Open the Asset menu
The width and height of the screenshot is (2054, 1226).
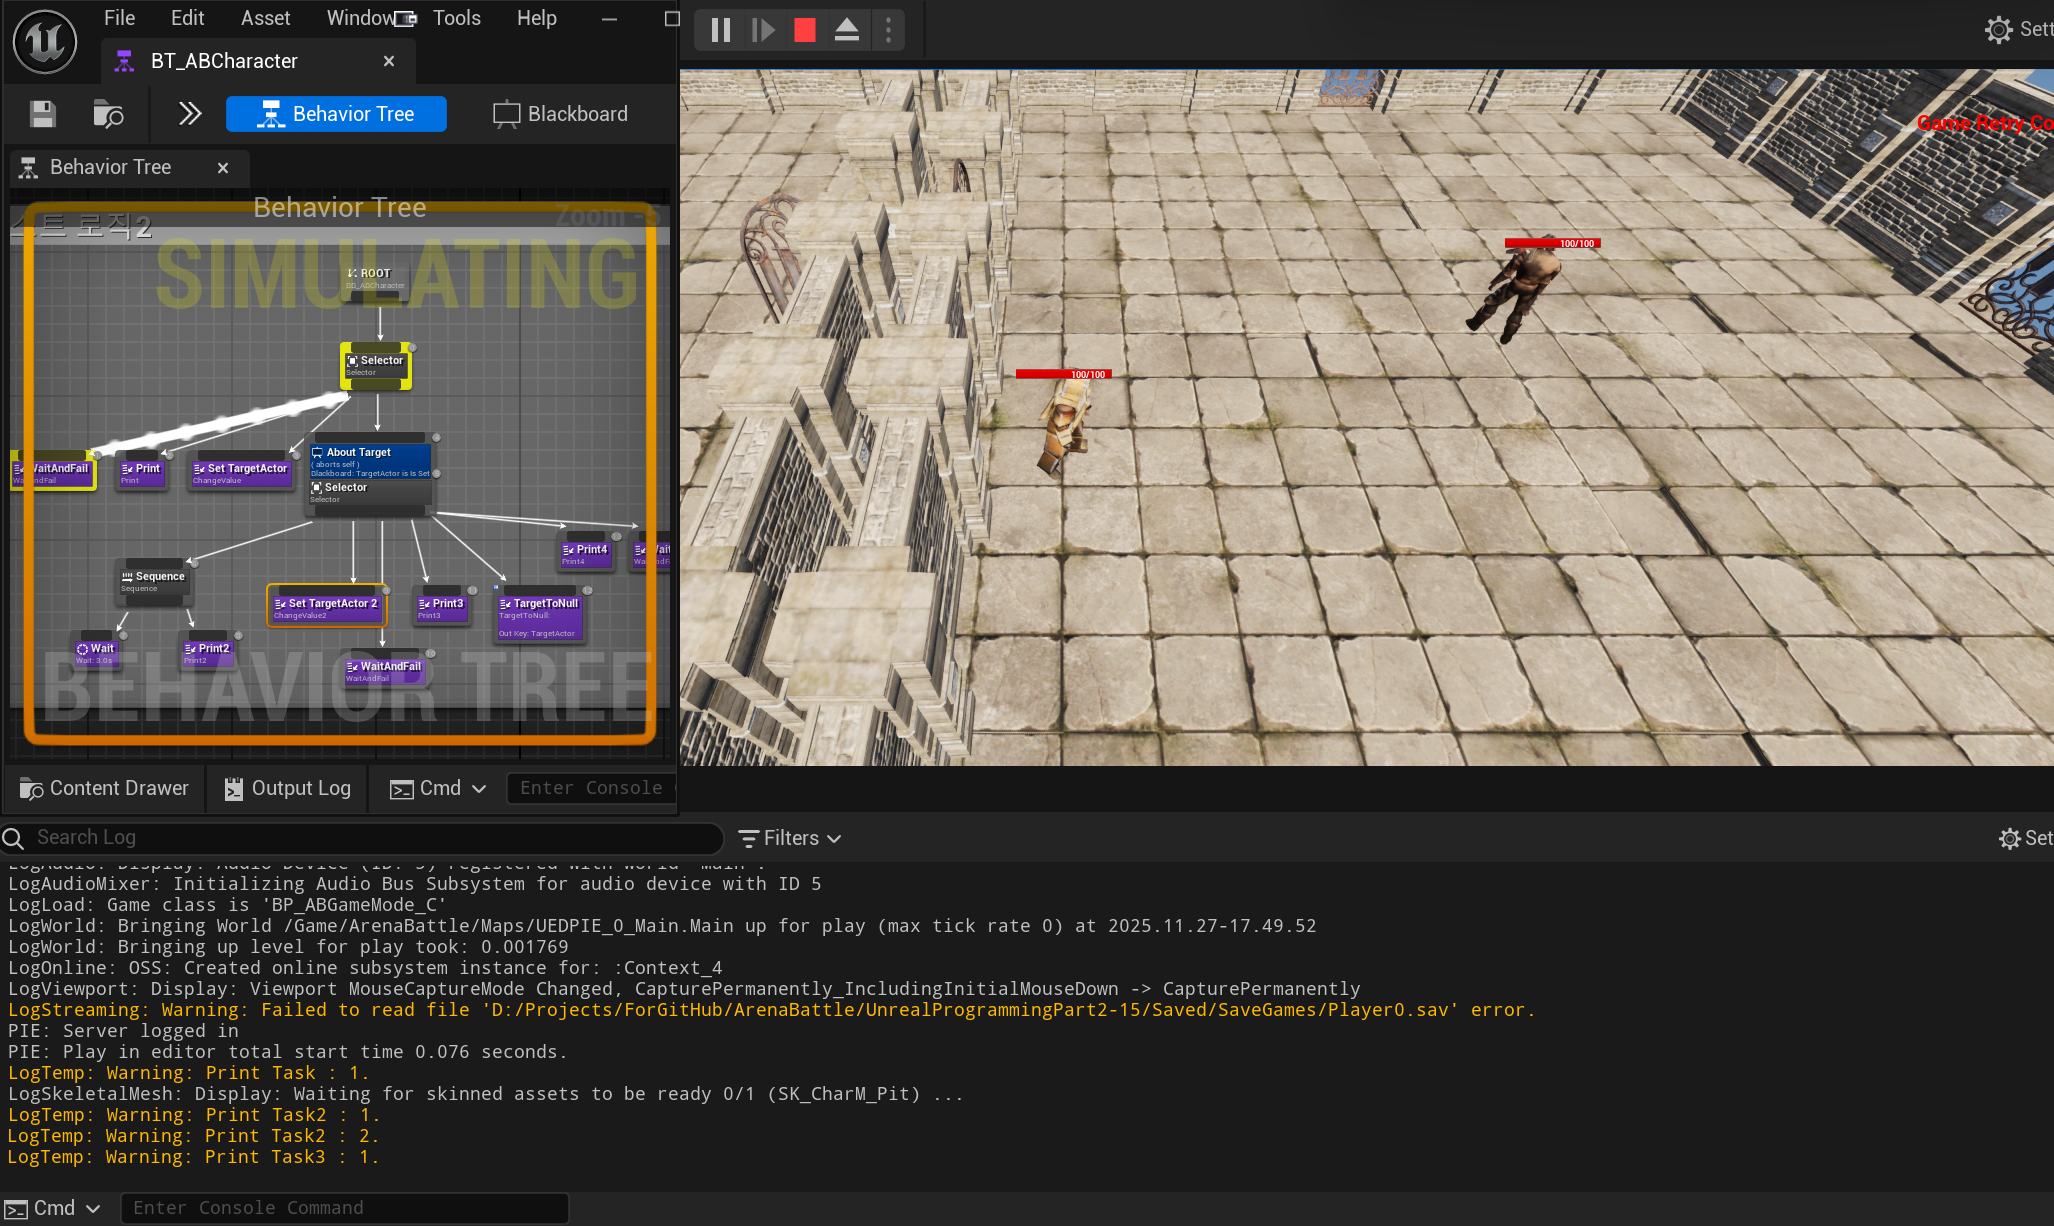tap(265, 18)
